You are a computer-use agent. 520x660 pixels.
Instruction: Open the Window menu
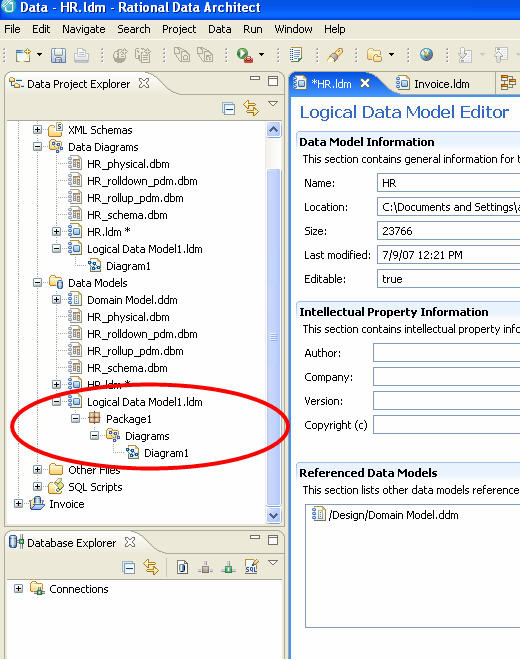pyautogui.click(x=293, y=29)
